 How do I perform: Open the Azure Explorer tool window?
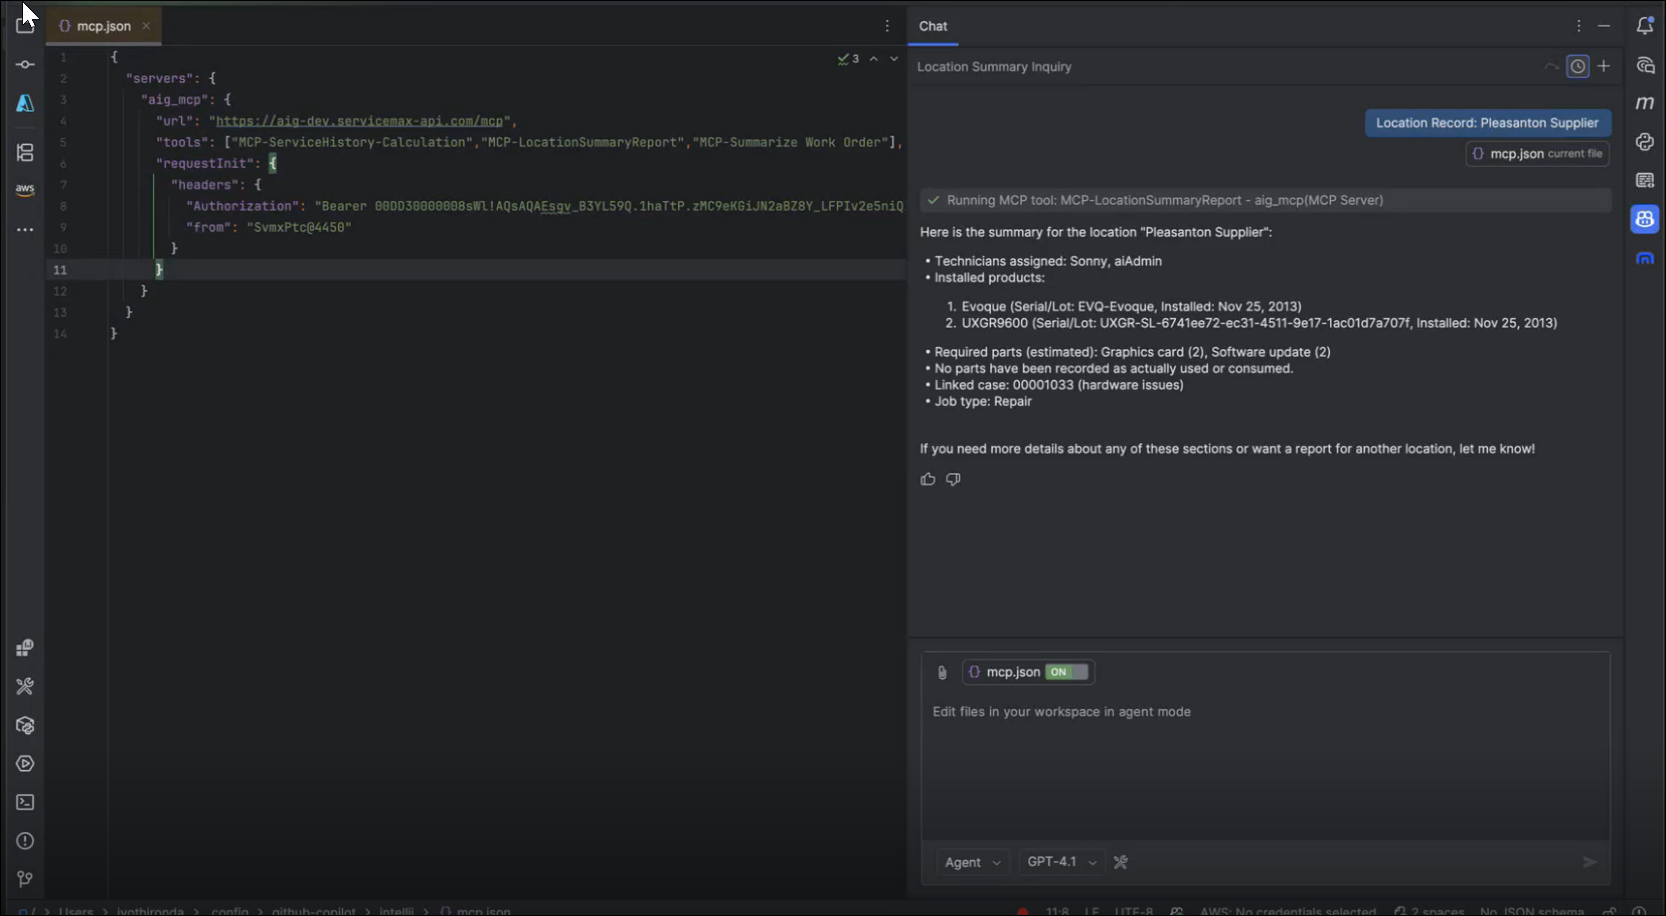click(25, 103)
